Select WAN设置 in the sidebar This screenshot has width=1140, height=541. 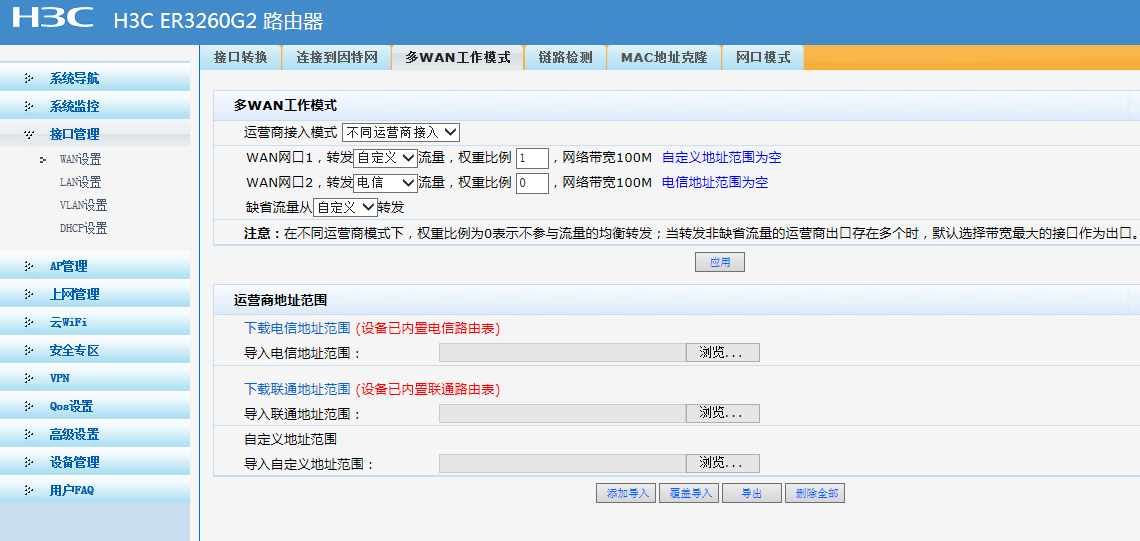tap(80, 160)
